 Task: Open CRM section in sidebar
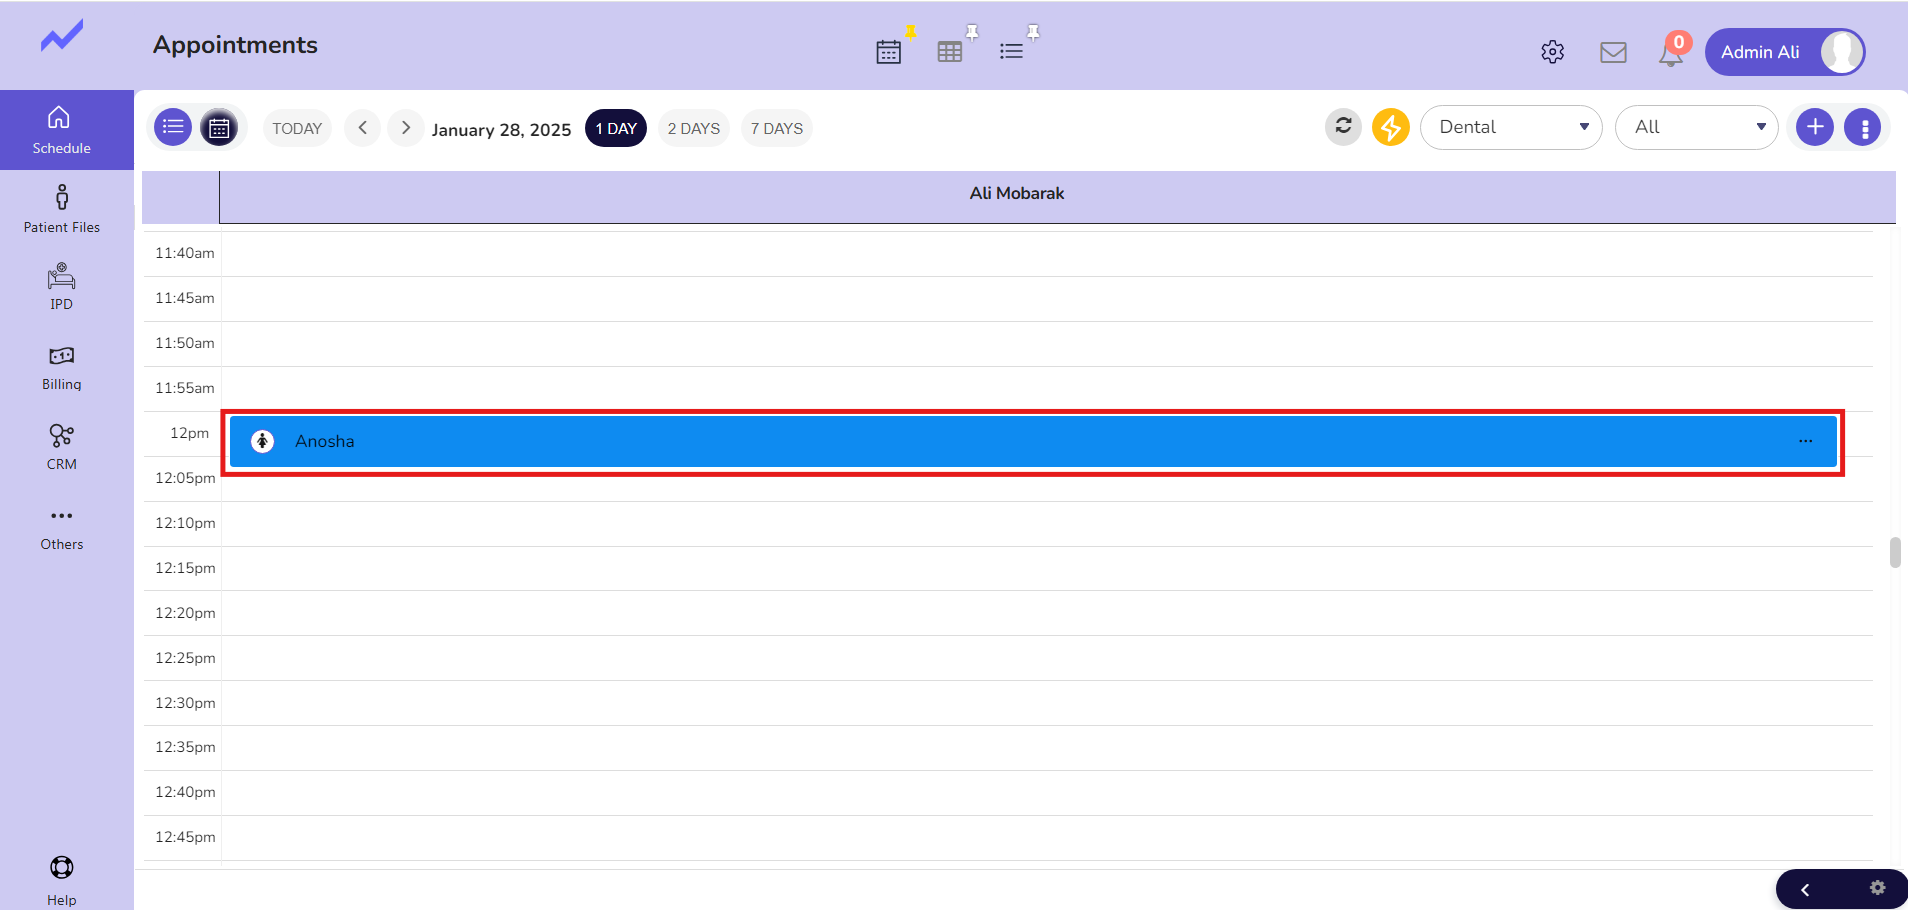pos(62,447)
